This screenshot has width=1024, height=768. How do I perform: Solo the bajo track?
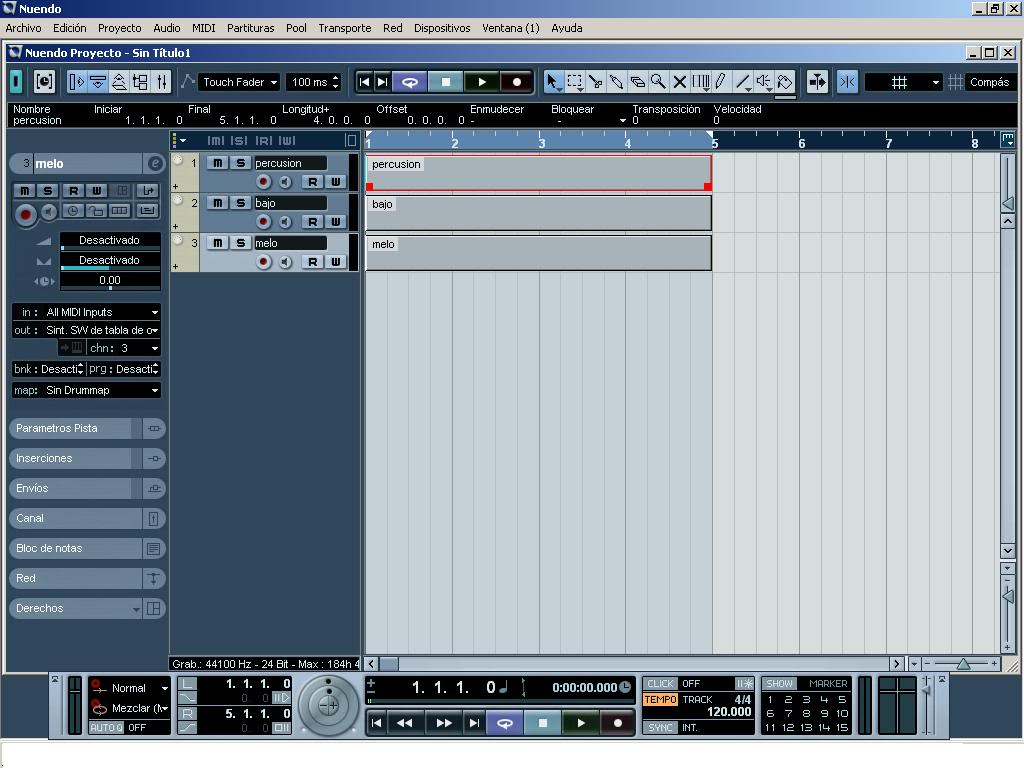pos(240,202)
